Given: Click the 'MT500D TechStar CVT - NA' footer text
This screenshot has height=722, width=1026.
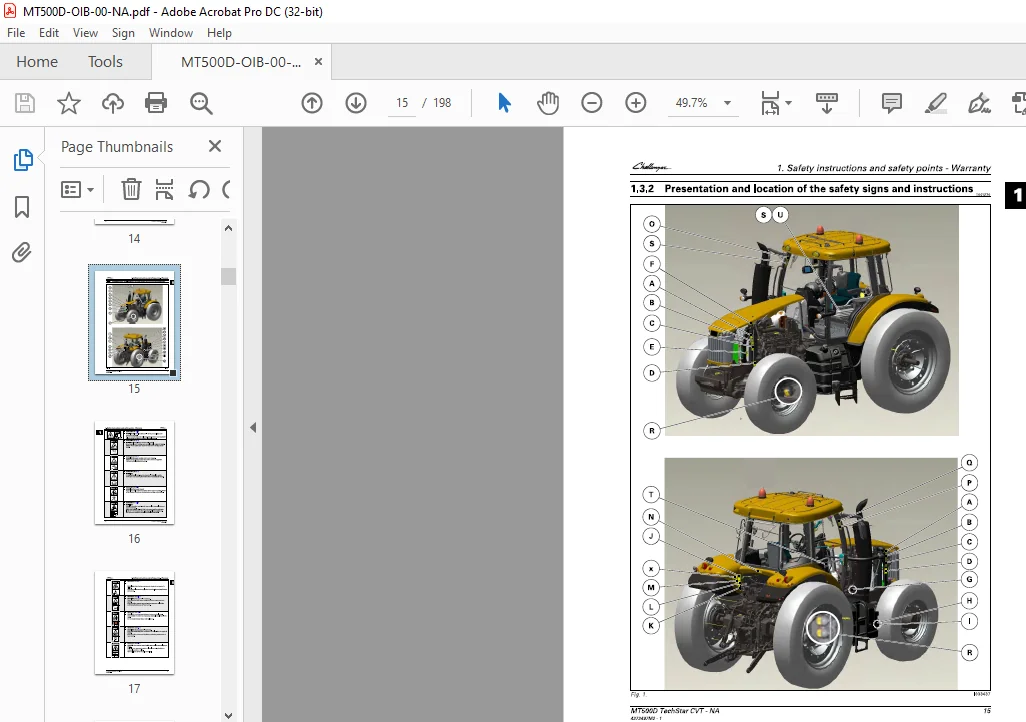Looking at the screenshot, I should tap(675, 710).
